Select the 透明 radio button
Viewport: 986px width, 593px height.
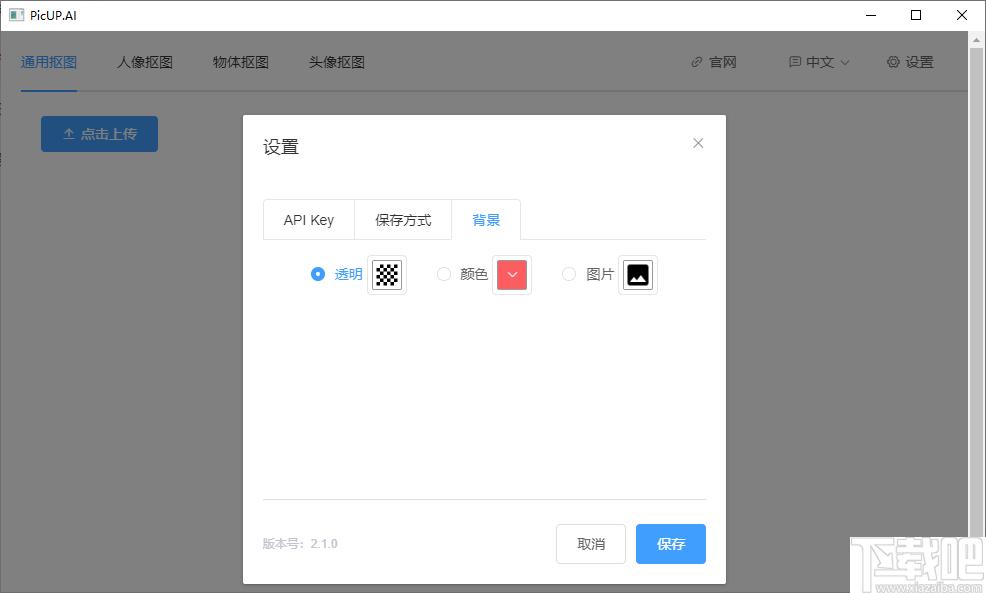[318, 274]
